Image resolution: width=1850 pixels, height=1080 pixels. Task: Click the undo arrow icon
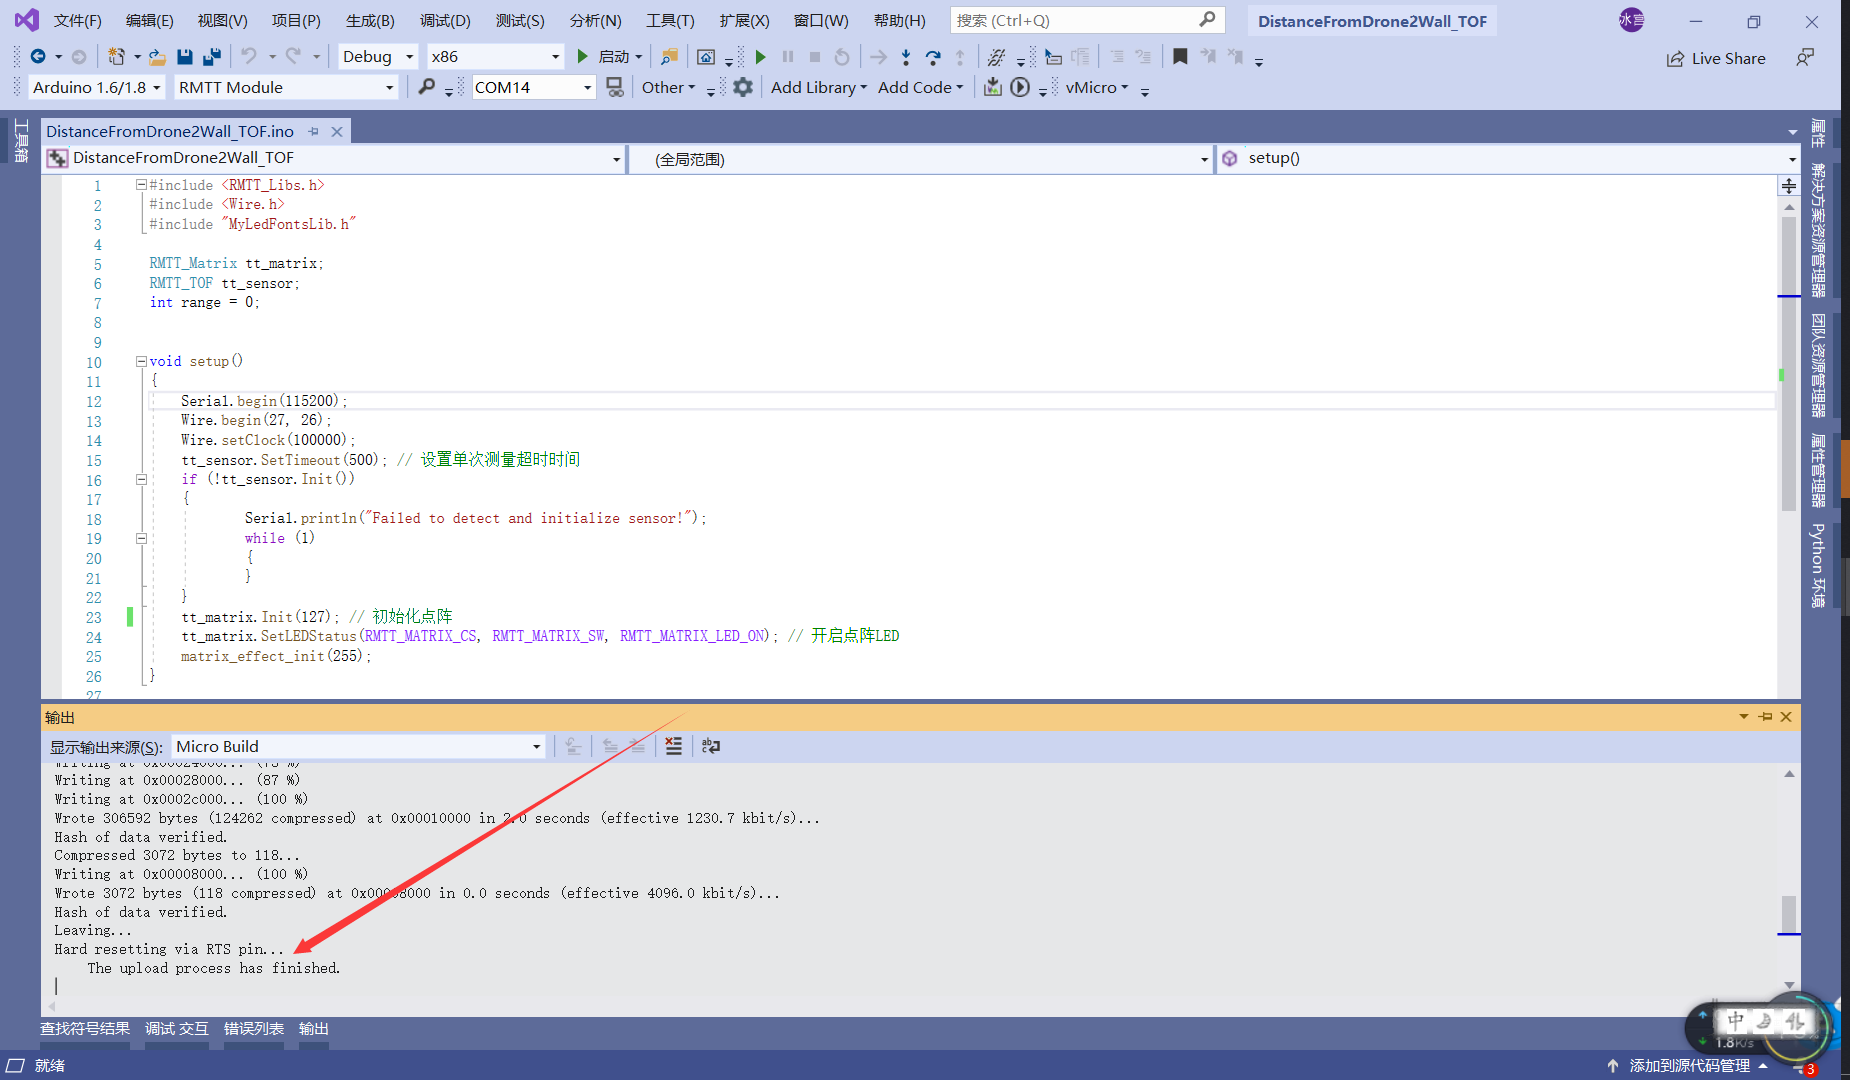[x=249, y=57]
